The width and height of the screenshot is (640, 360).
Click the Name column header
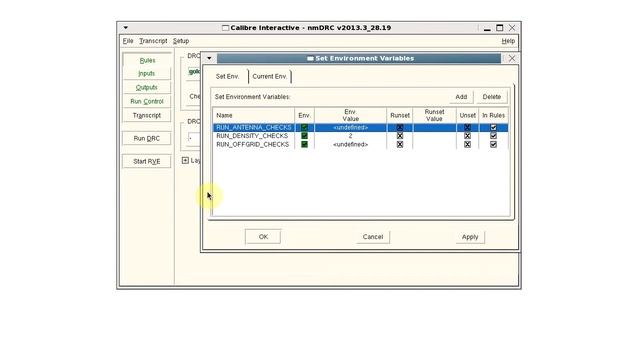coord(253,116)
